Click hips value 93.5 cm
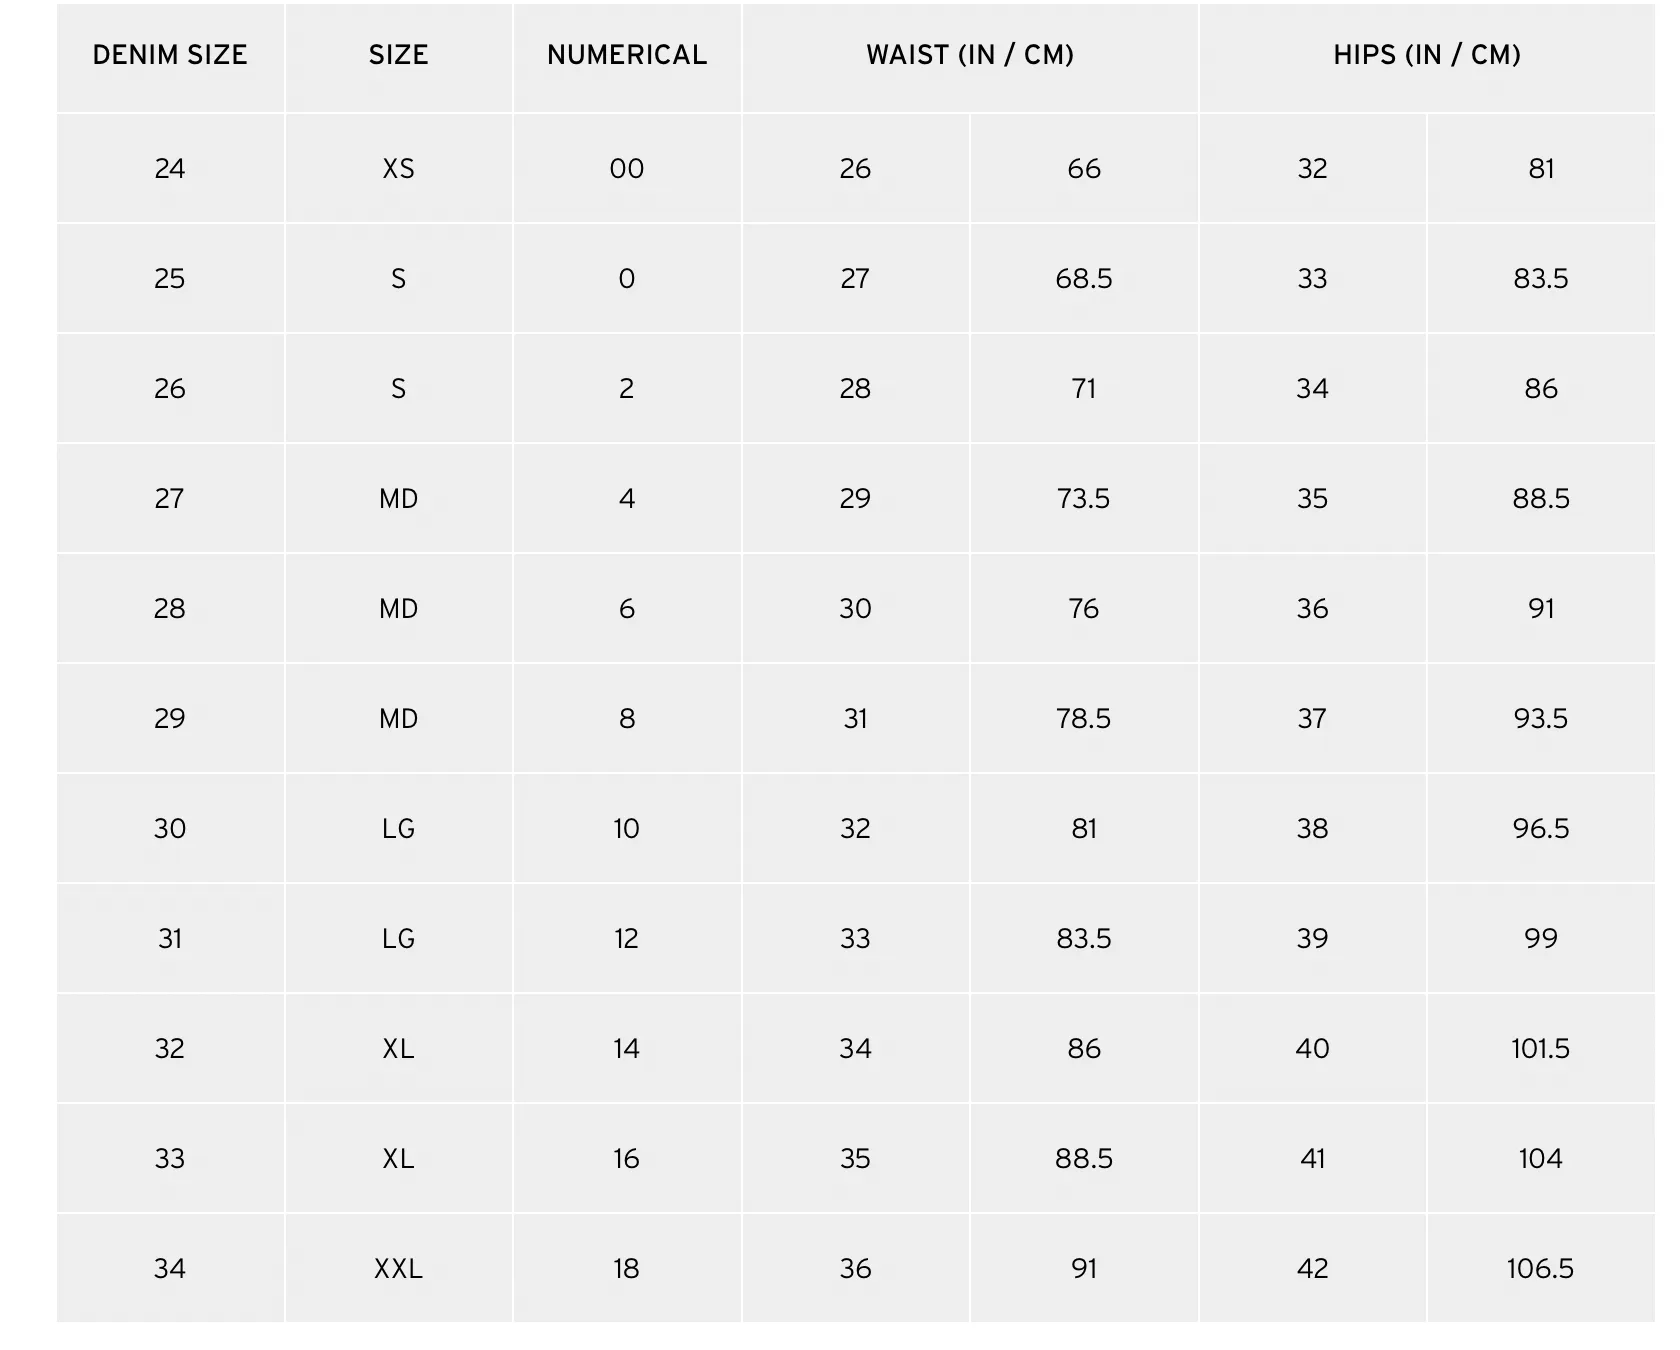Image resolution: width=1680 pixels, height=1350 pixels. coord(1541,718)
